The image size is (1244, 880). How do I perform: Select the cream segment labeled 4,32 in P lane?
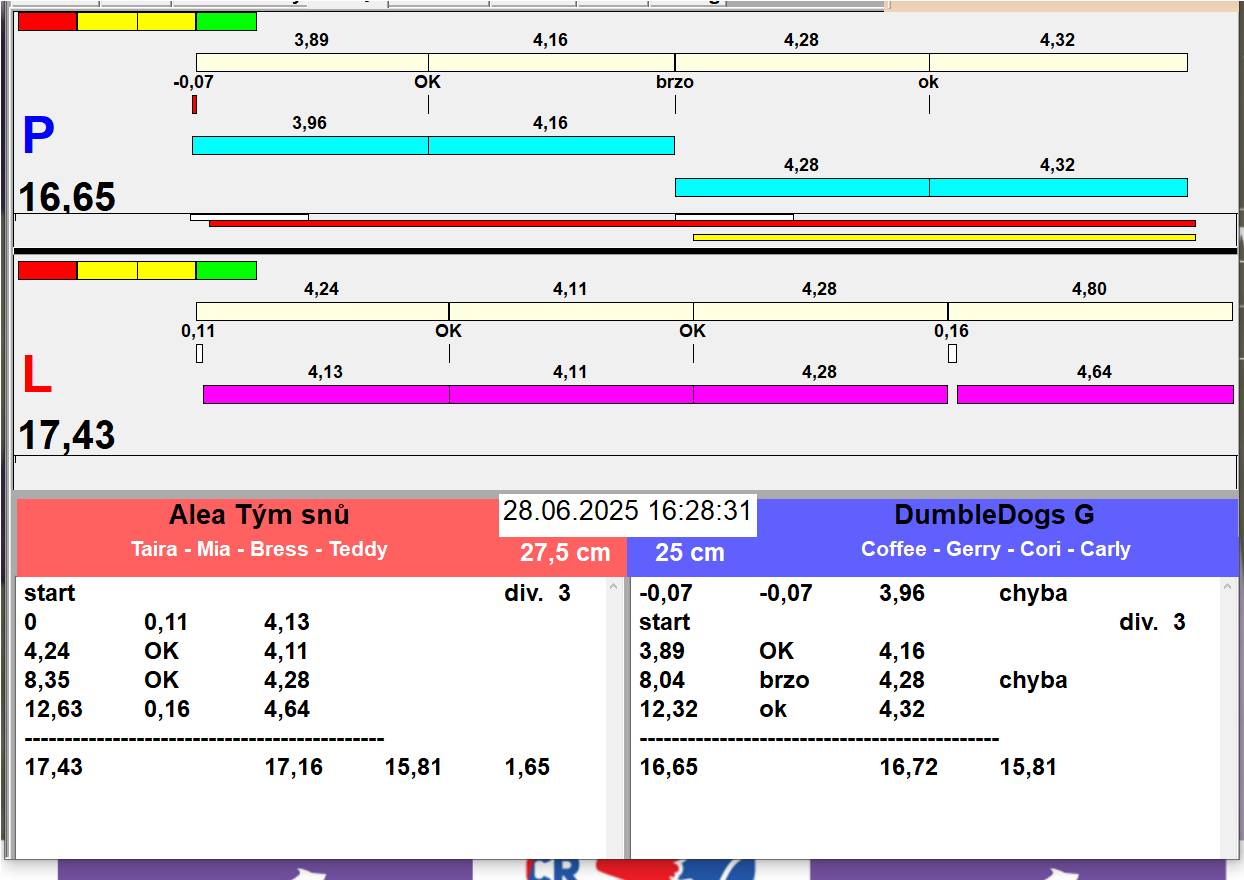1058,62
